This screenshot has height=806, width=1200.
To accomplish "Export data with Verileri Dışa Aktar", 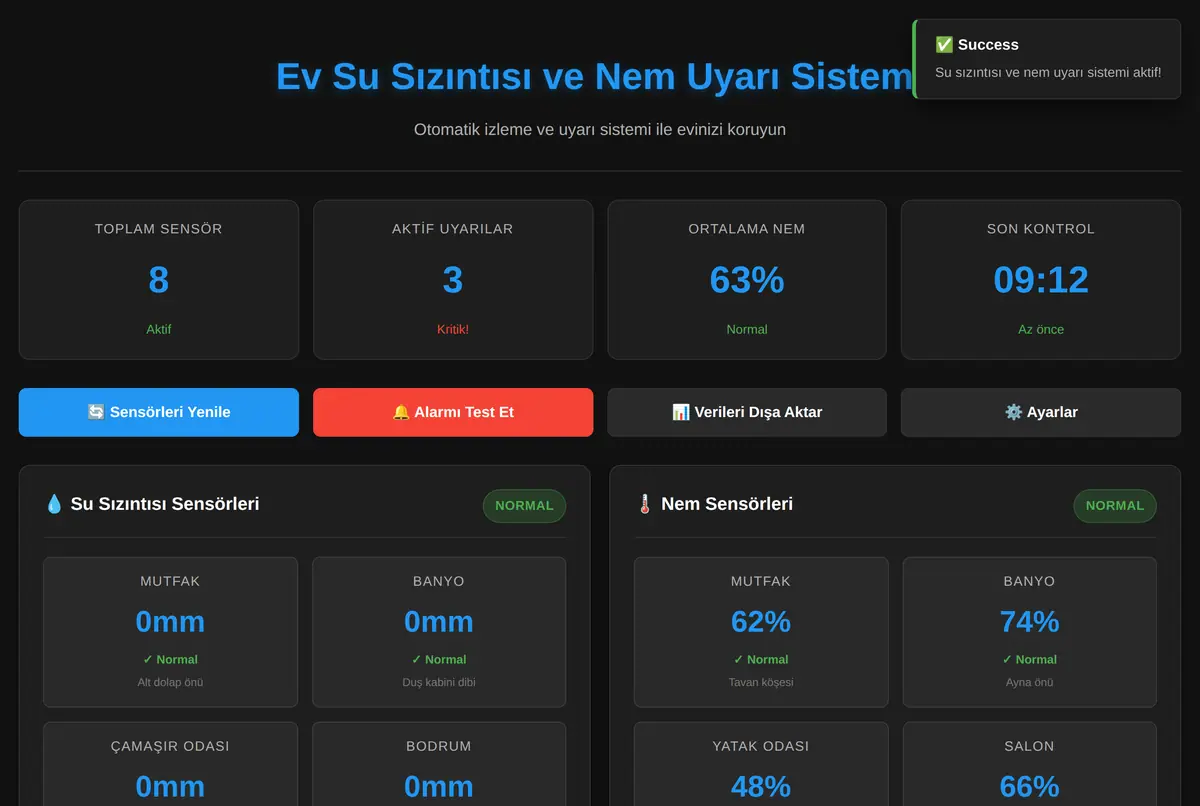I will pyautogui.click(x=747, y=412).
